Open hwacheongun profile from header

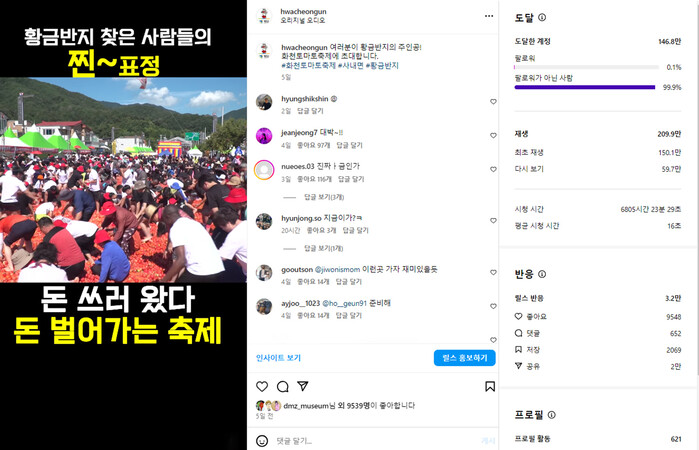(x=303, y=12)
